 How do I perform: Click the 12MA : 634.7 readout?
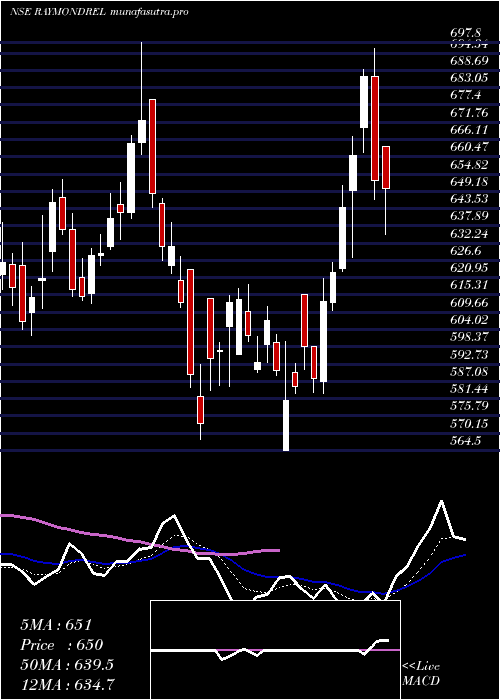[x=67, y=685]
